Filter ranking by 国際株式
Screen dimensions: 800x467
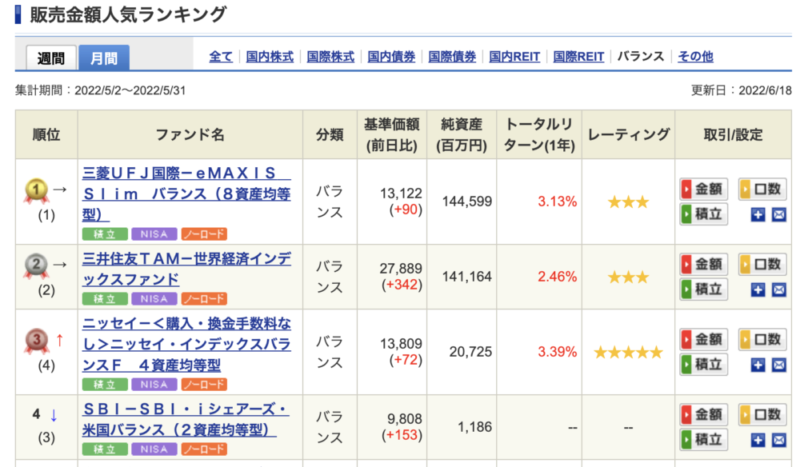click(331, 57)
